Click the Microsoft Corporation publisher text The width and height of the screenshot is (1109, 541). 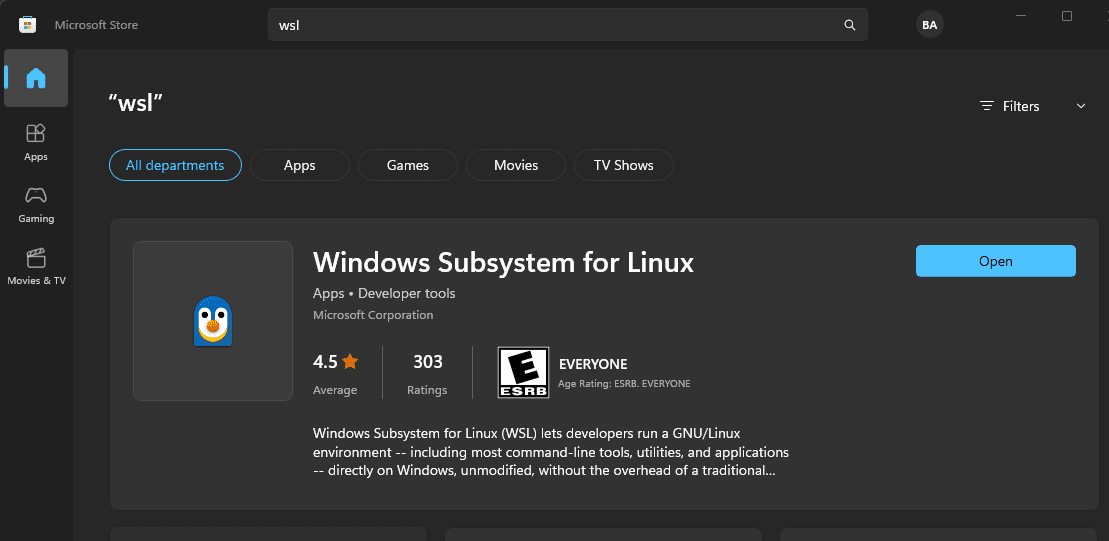[373, 315]
